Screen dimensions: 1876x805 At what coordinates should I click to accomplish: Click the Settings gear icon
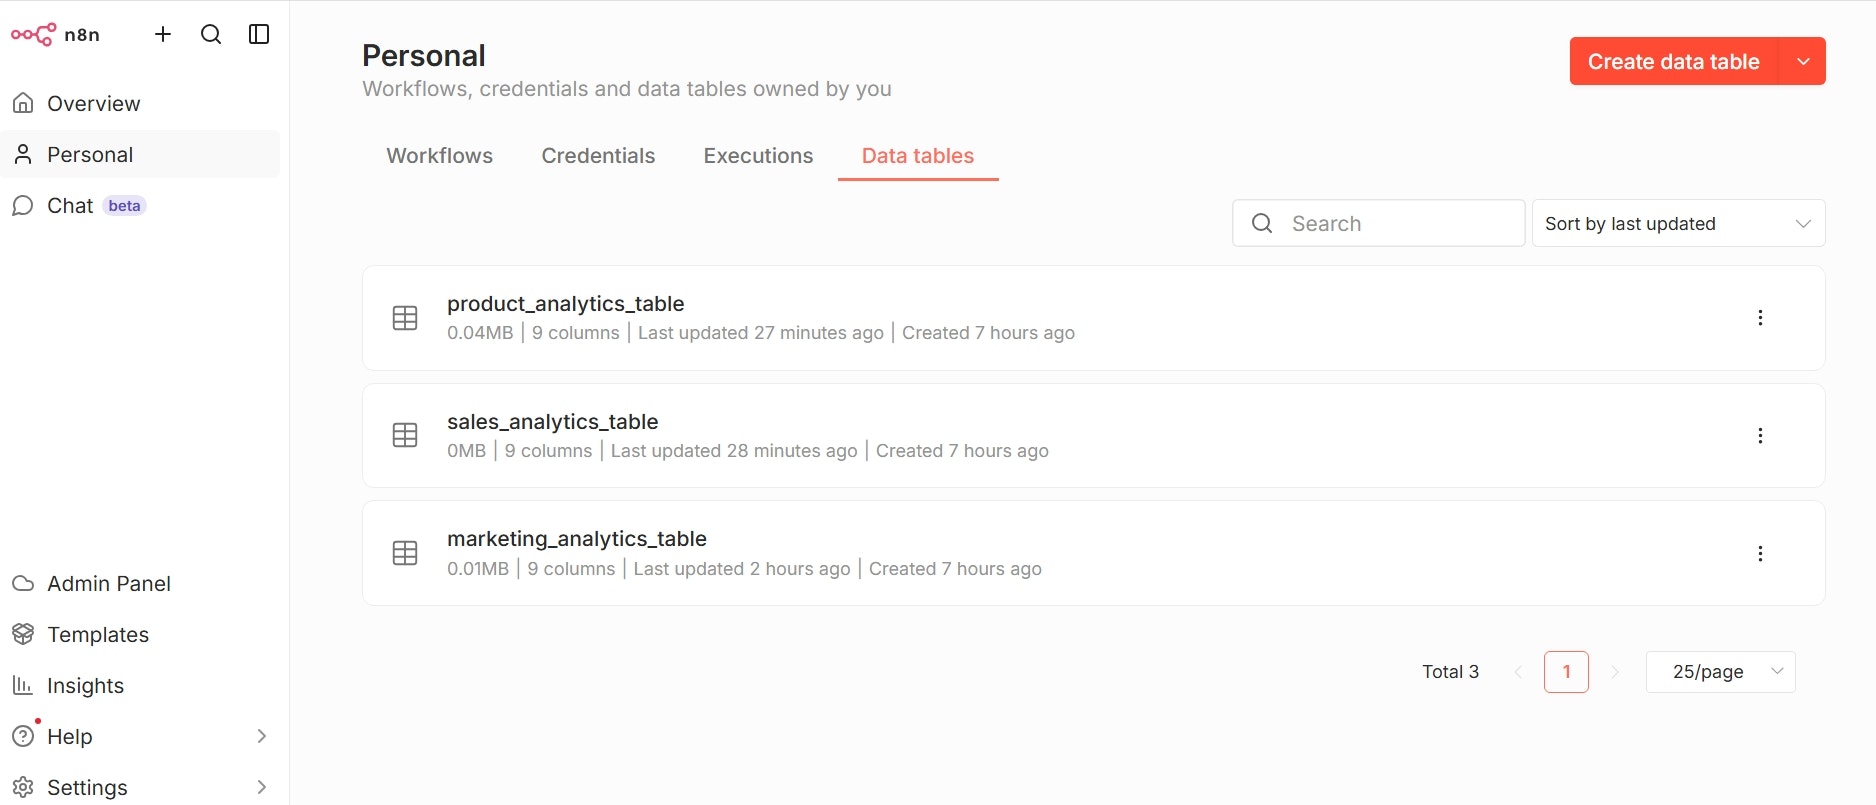click(23, 787)
